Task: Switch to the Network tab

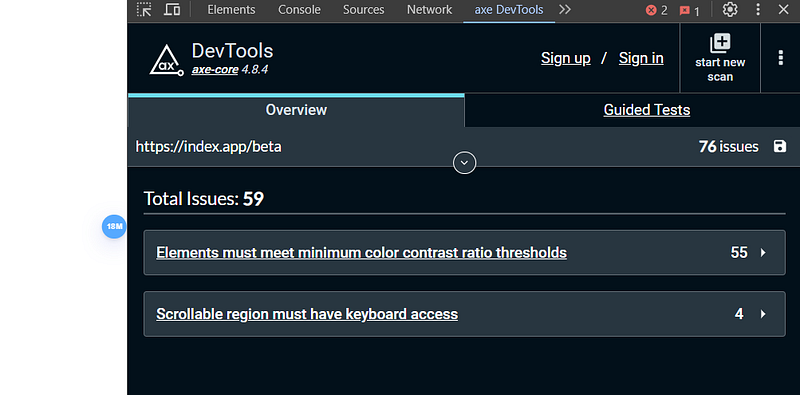Action: [x=430, y=10]
